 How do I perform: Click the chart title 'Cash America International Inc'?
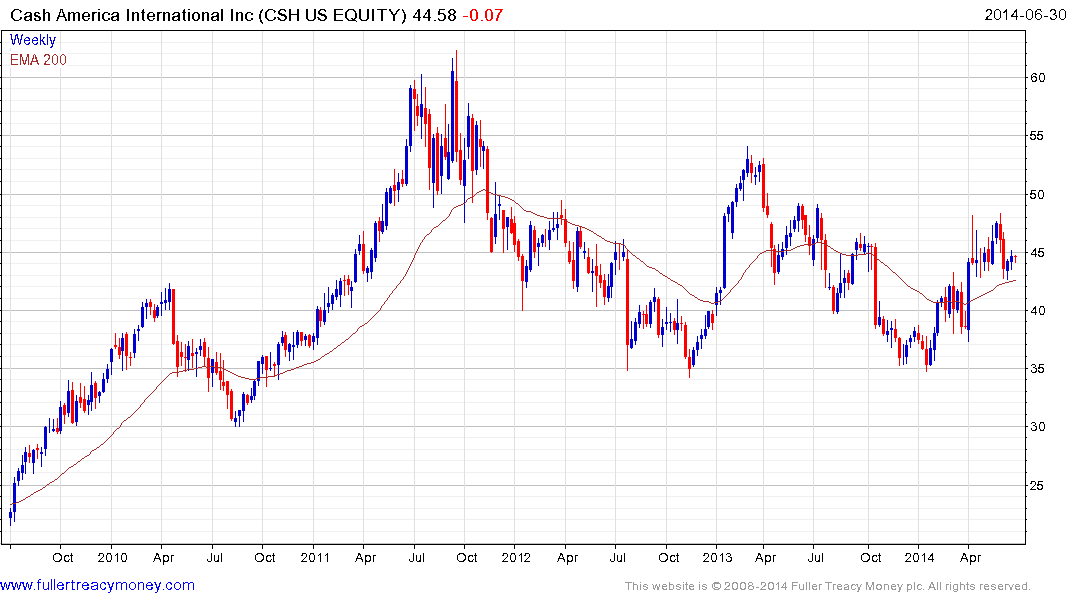132,14
